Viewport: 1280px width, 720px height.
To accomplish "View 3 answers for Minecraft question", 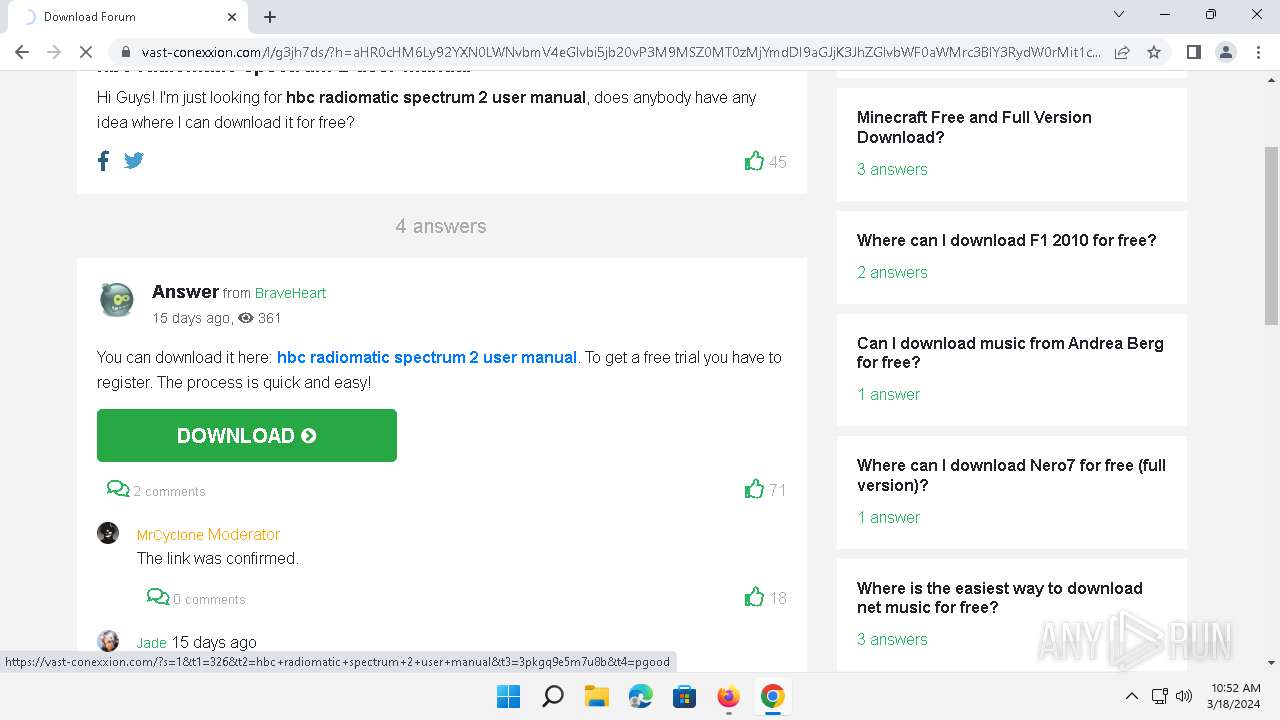I will [892, 169].
